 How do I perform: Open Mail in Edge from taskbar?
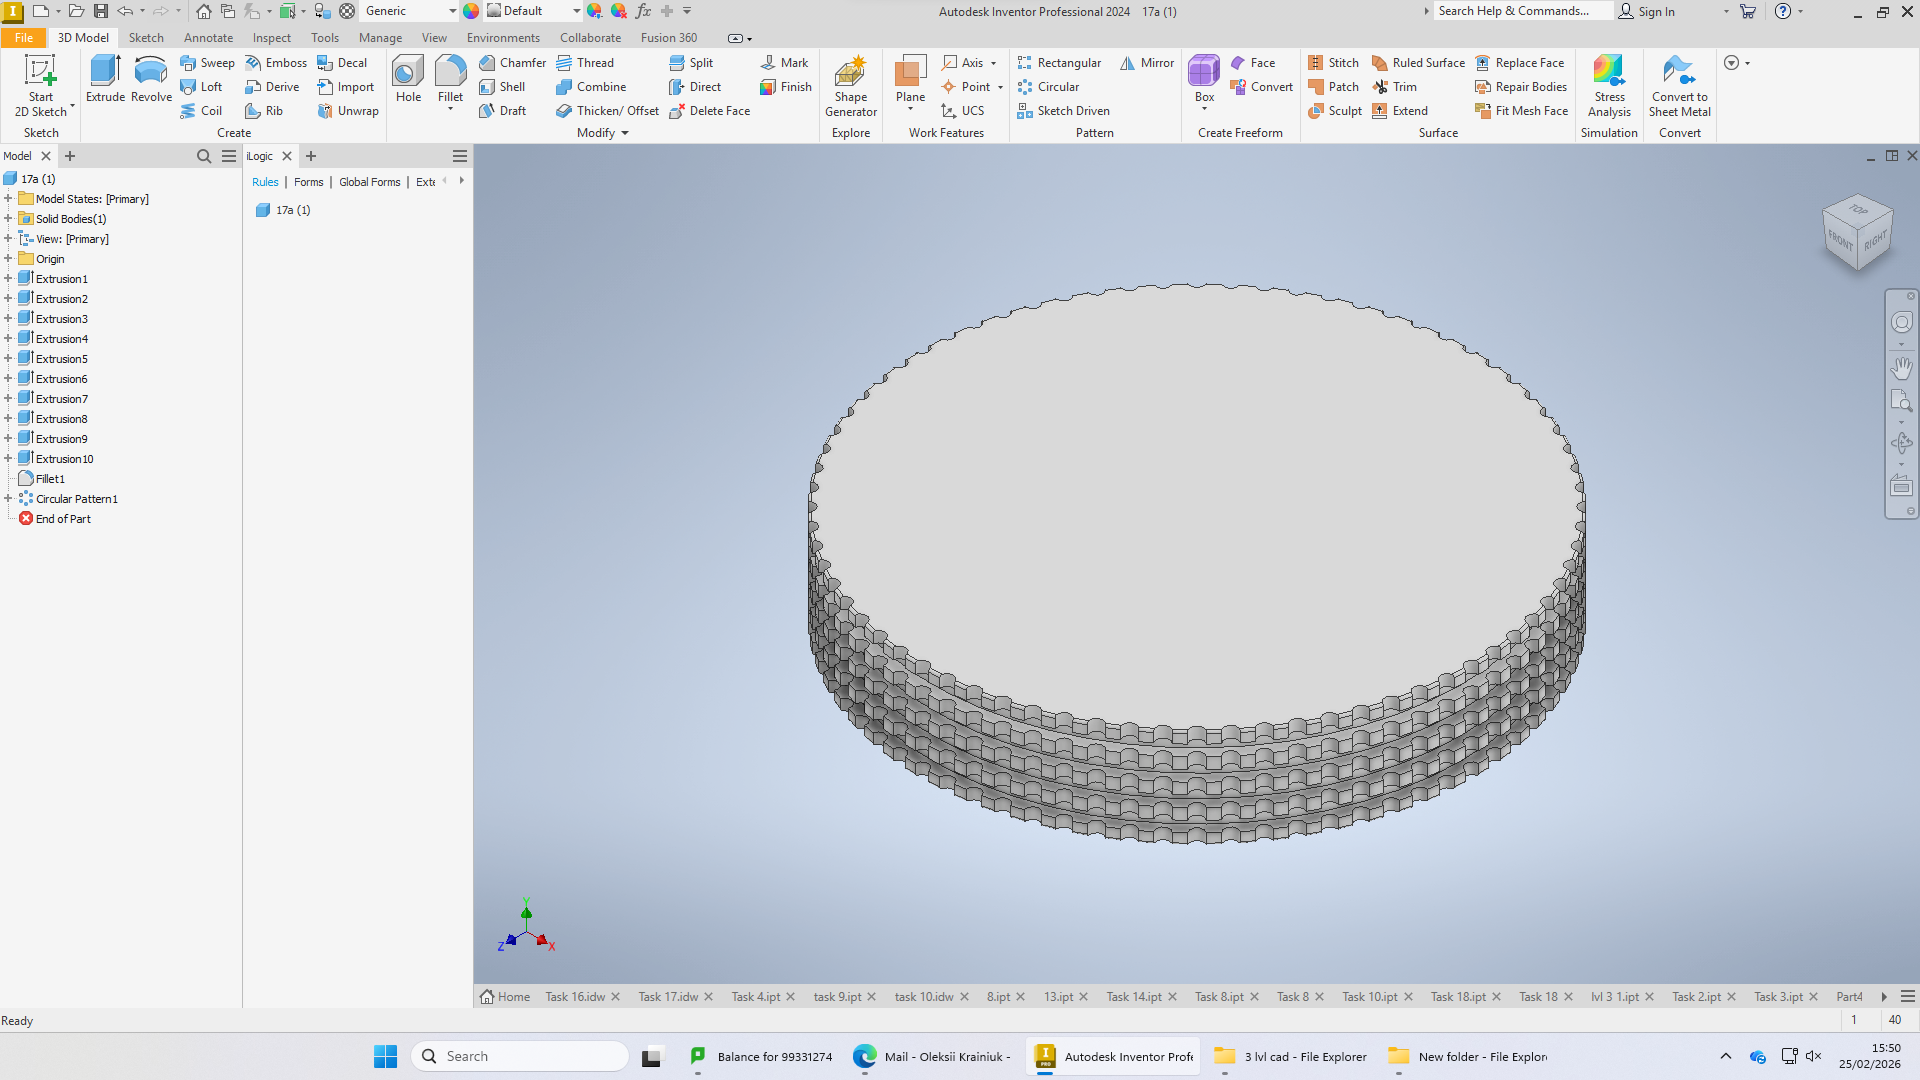coord(932,1056)
